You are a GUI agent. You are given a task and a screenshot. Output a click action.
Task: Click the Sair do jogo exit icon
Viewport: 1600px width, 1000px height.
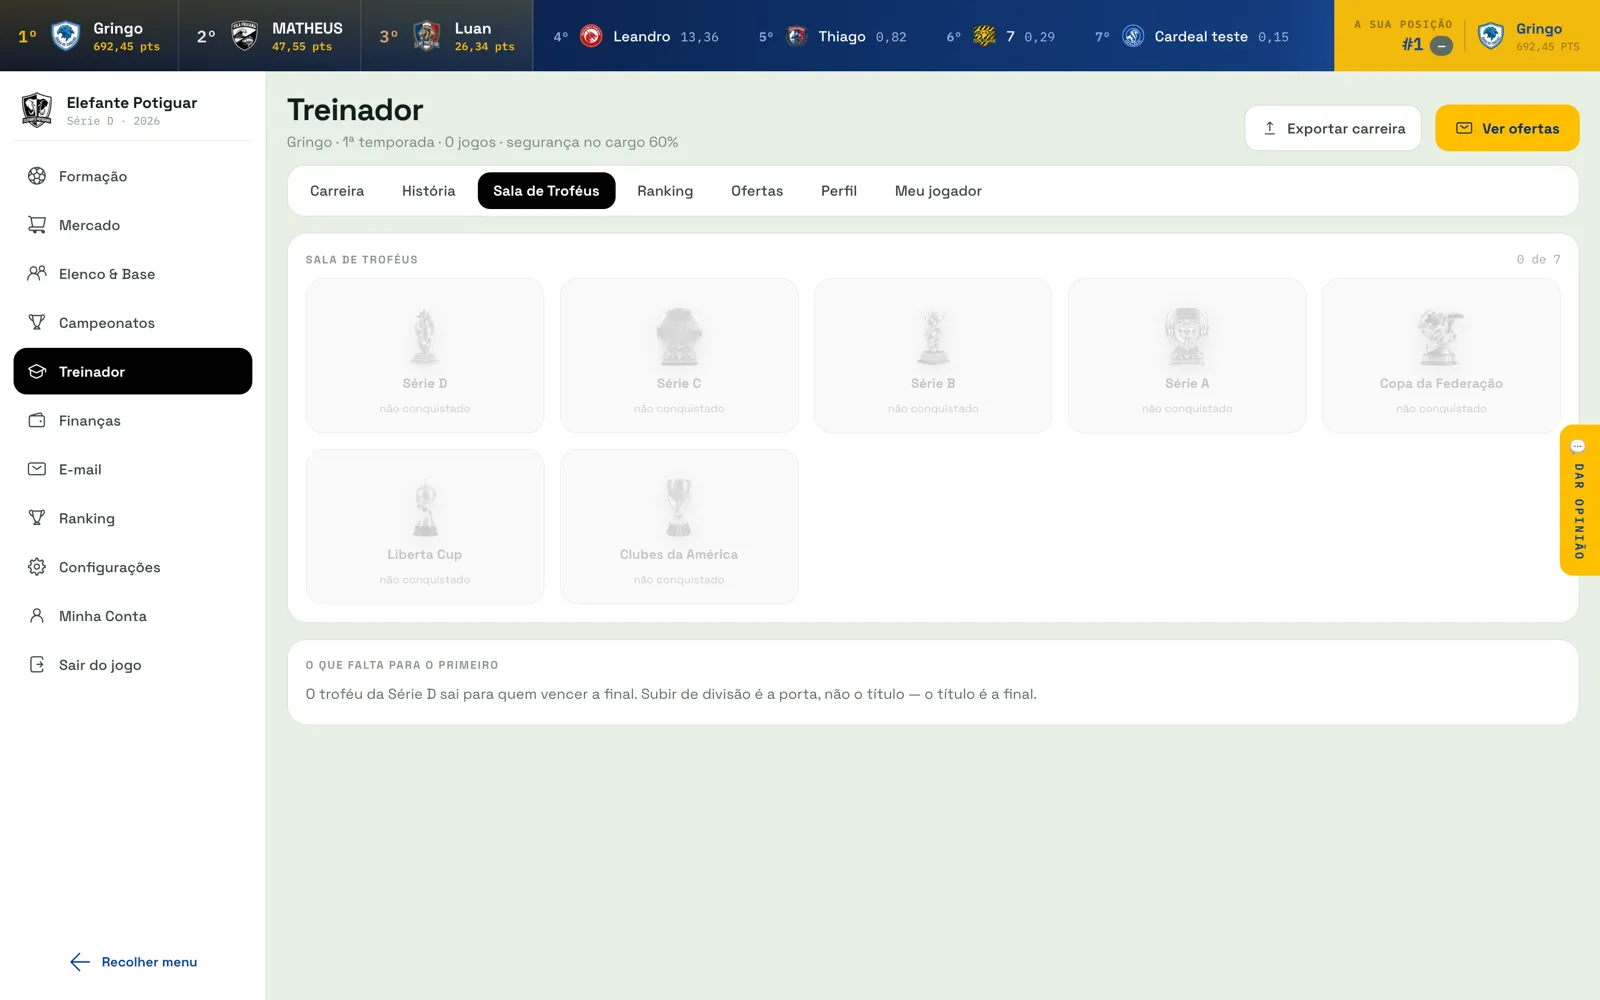pyautogui.click(x=37, y=665)
